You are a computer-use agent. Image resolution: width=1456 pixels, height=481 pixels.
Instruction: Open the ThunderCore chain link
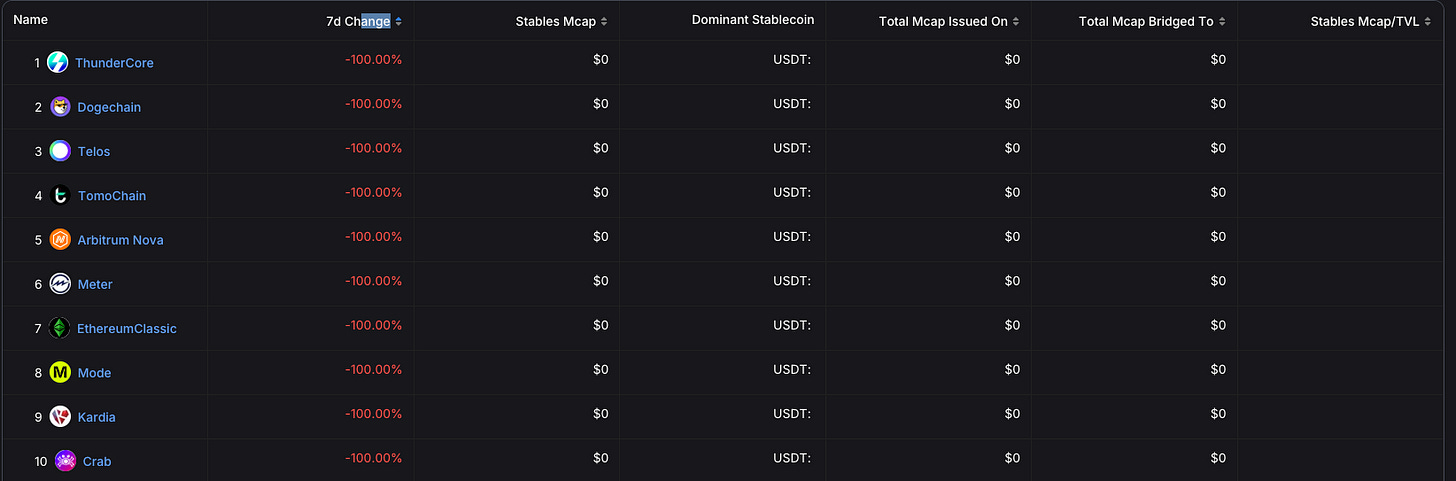(114, 63)
